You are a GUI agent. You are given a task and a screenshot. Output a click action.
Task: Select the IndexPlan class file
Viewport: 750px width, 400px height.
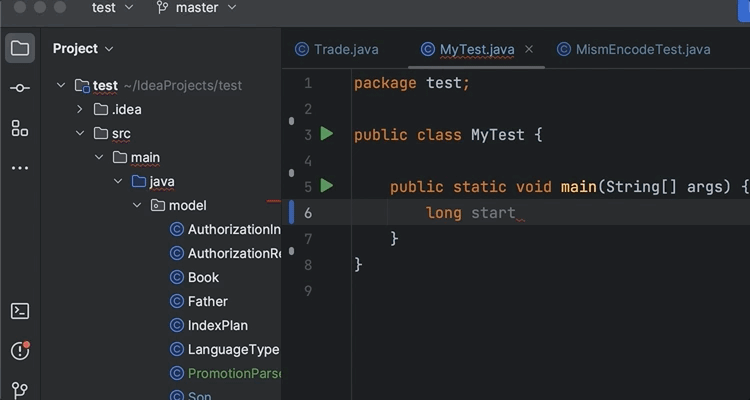217,325
